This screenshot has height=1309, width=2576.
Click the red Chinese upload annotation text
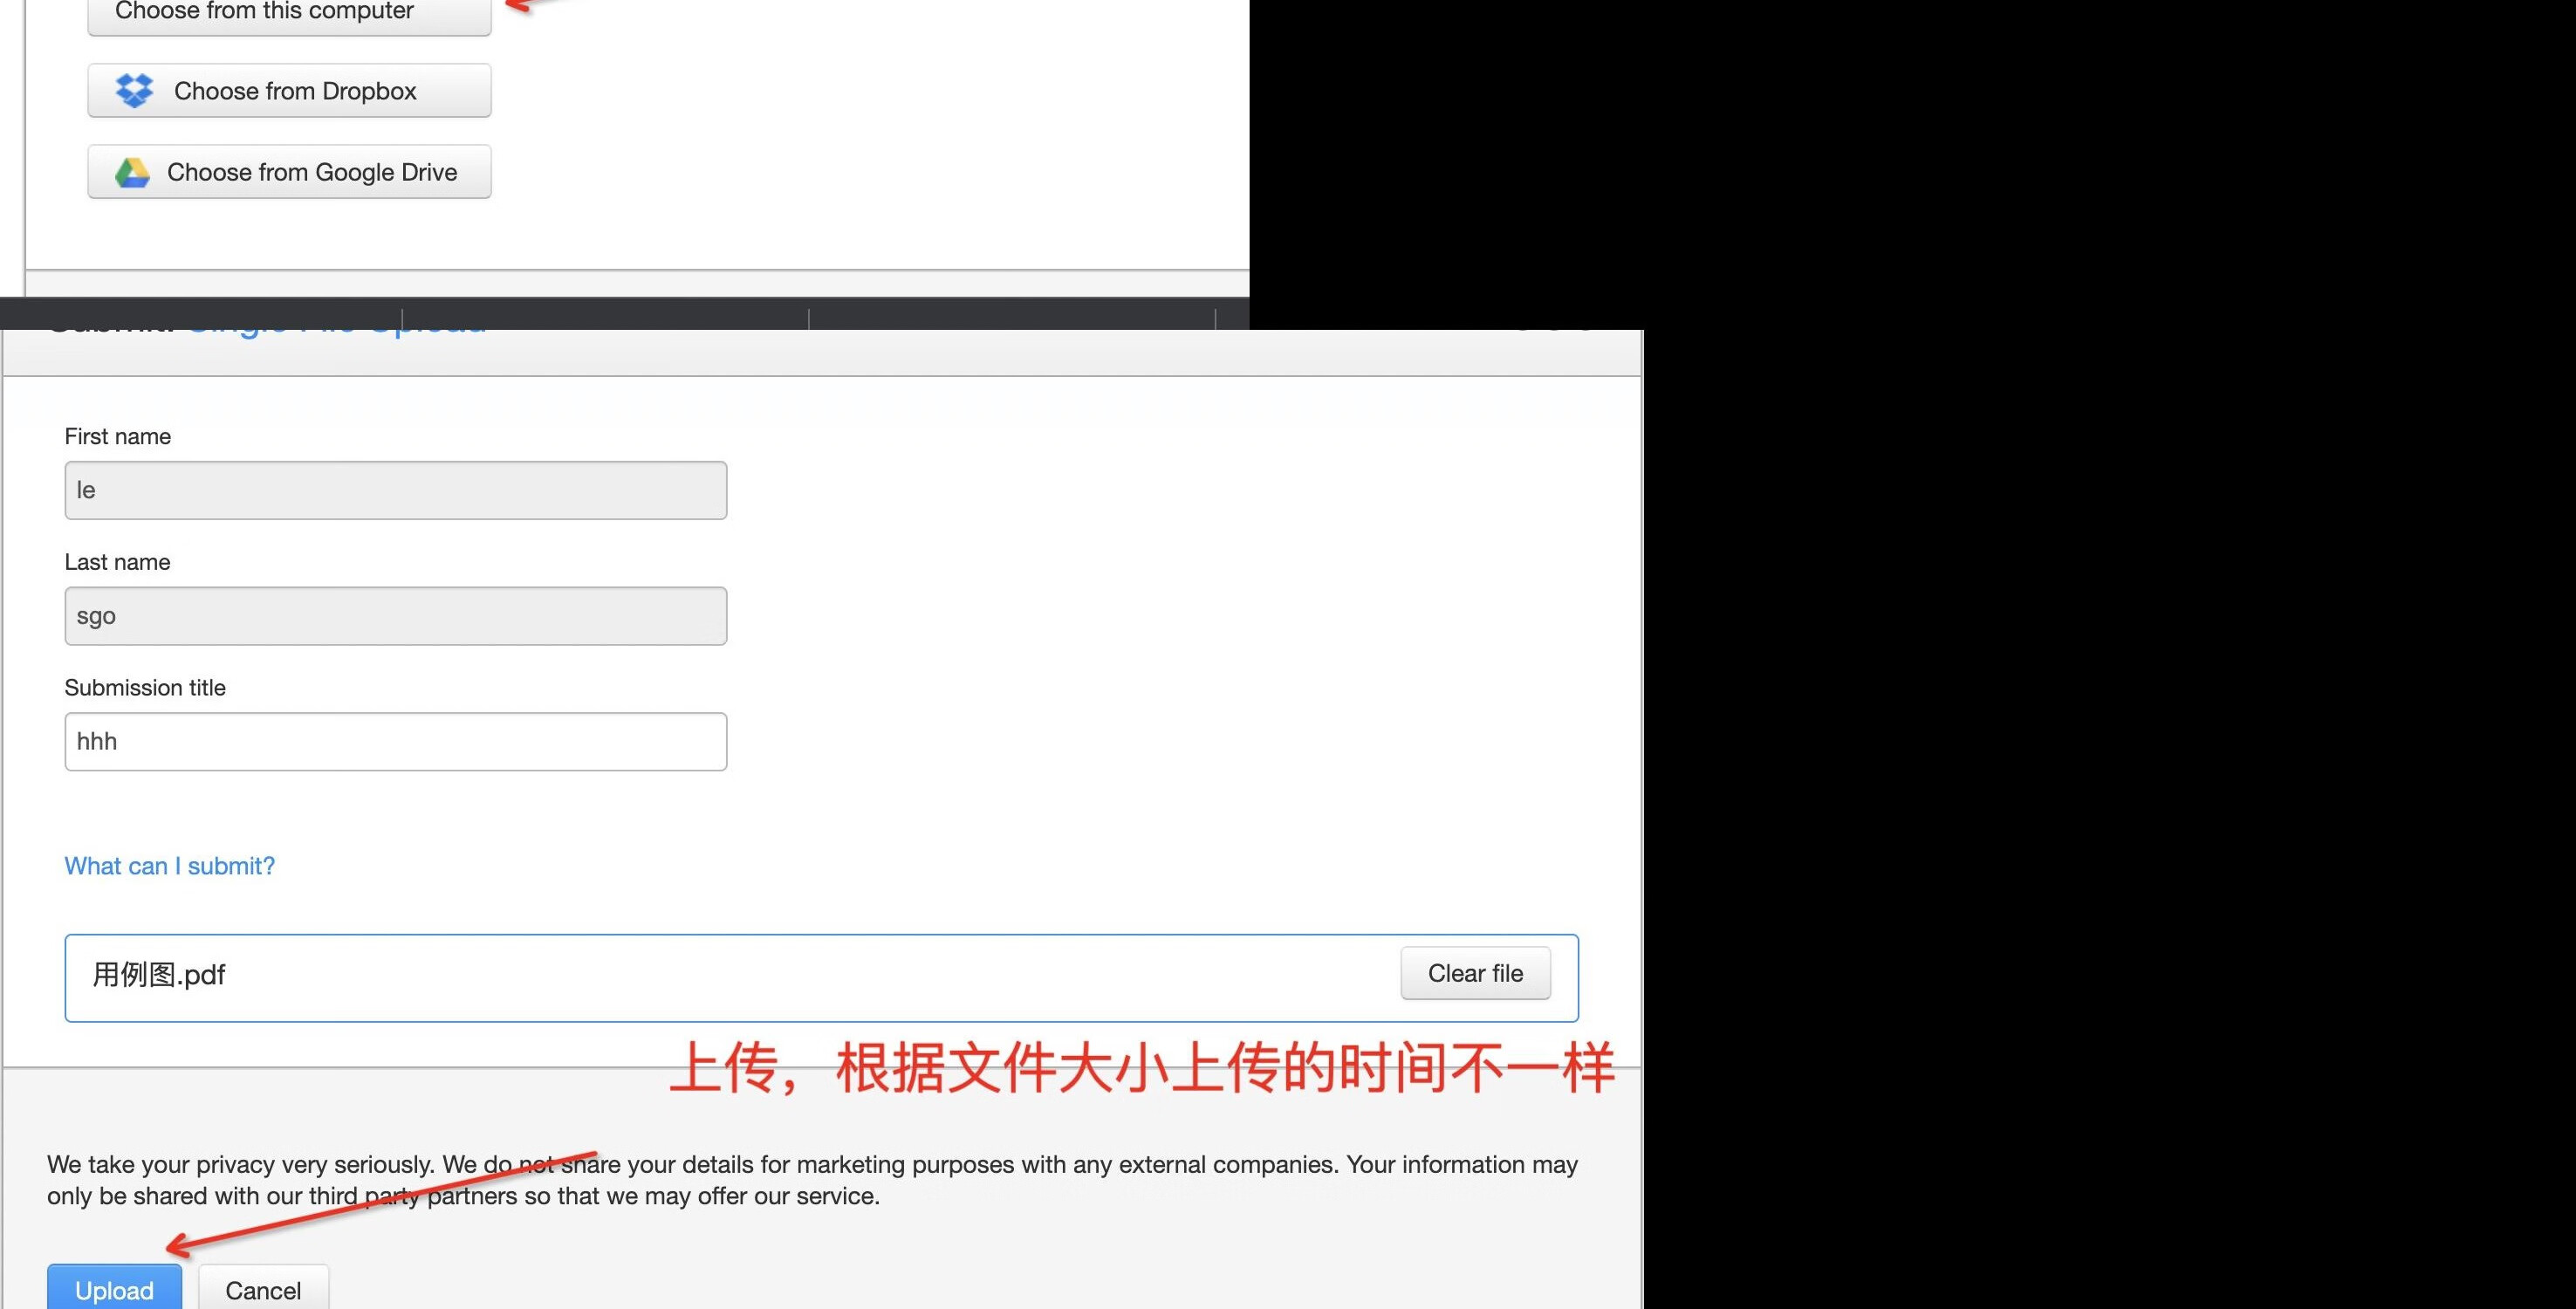[1141, 1069]
